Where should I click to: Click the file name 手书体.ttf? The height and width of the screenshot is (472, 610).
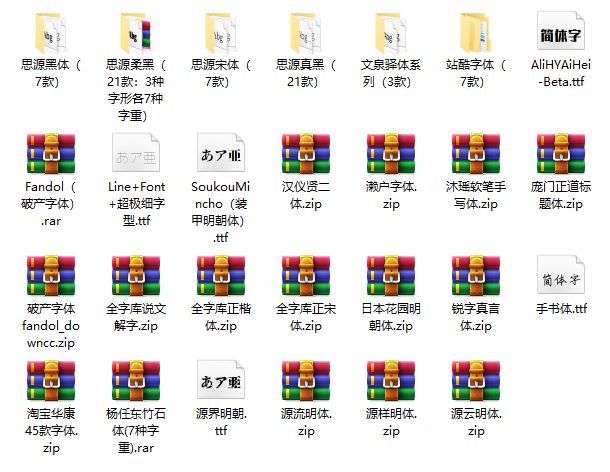click(x=561, y=309)
